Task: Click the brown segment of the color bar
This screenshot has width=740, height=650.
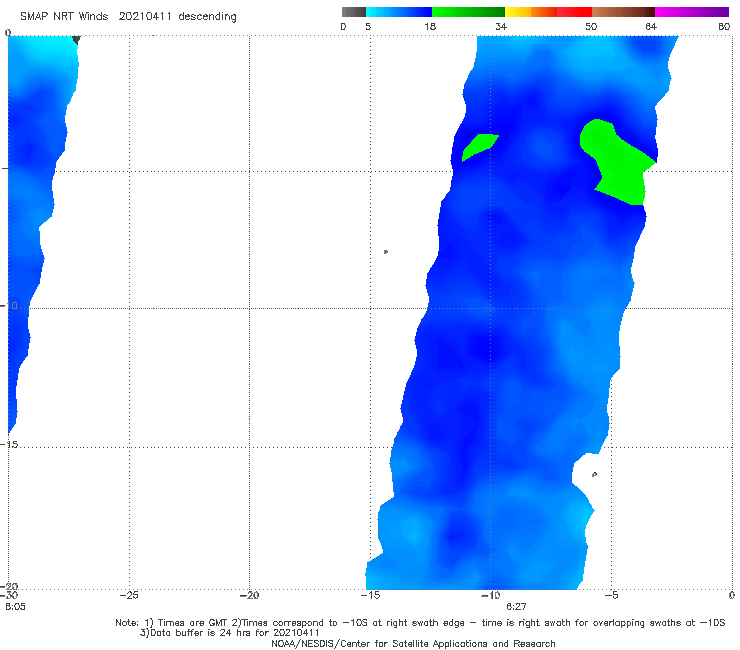Action: 623,12
